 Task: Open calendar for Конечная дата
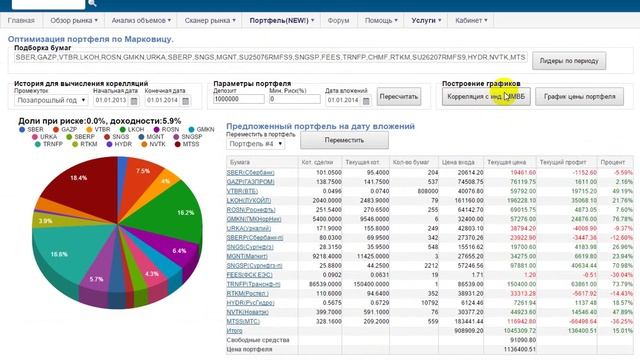pos(185,101)
